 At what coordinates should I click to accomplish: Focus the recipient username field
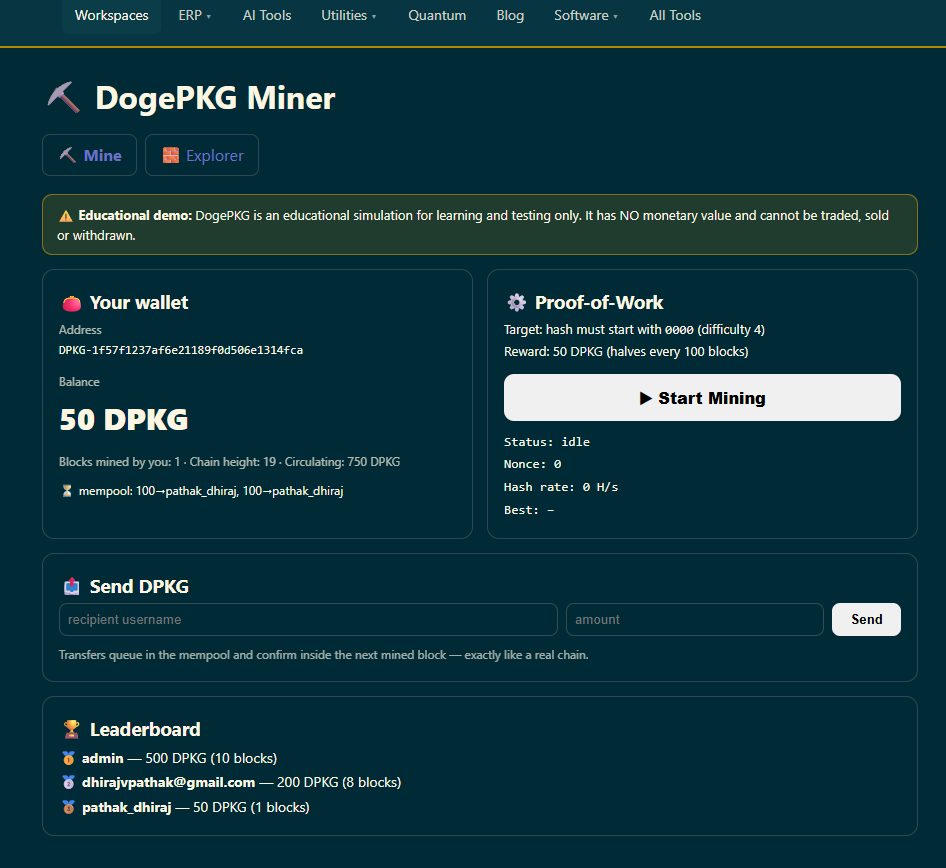(x=308, y=619)
